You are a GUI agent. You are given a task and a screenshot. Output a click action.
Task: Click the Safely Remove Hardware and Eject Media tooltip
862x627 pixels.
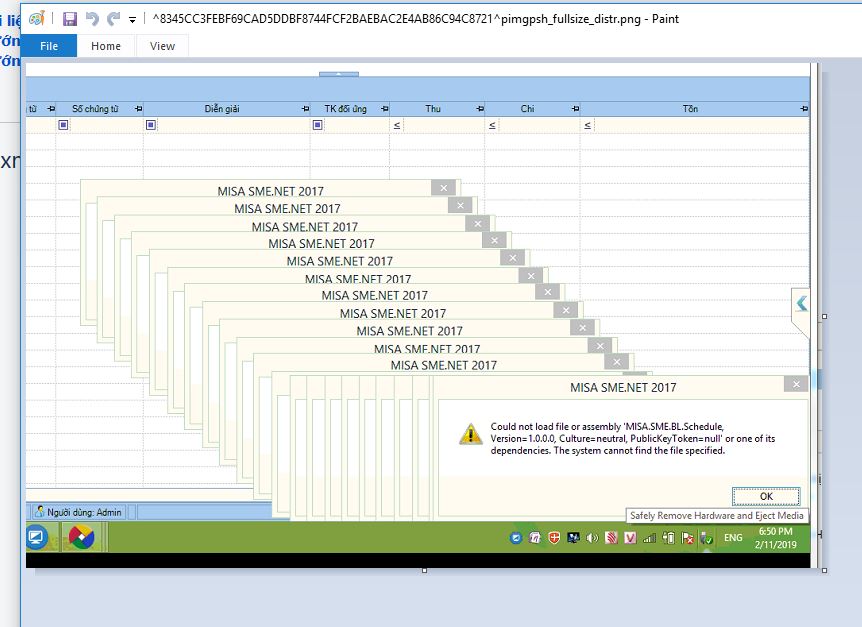[x=717, y=515]
